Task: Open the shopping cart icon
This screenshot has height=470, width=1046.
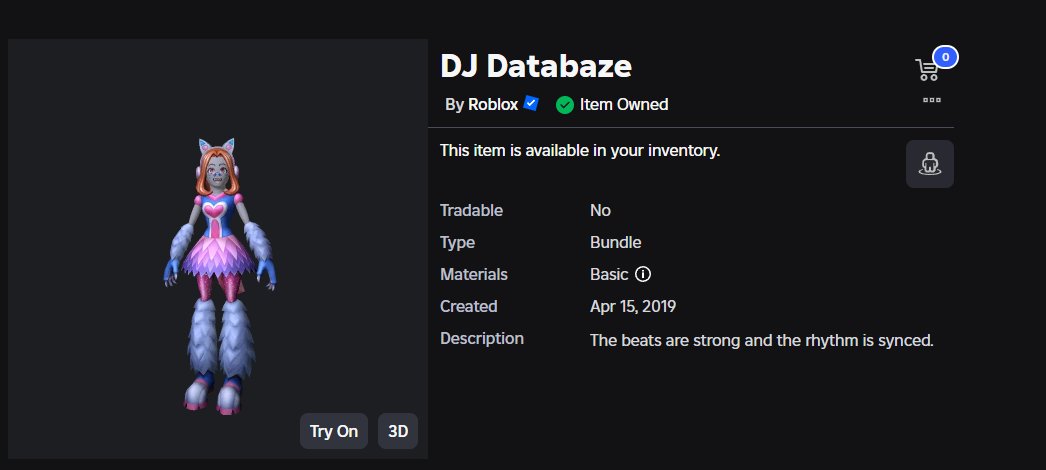Action: [x=927, y=69]
